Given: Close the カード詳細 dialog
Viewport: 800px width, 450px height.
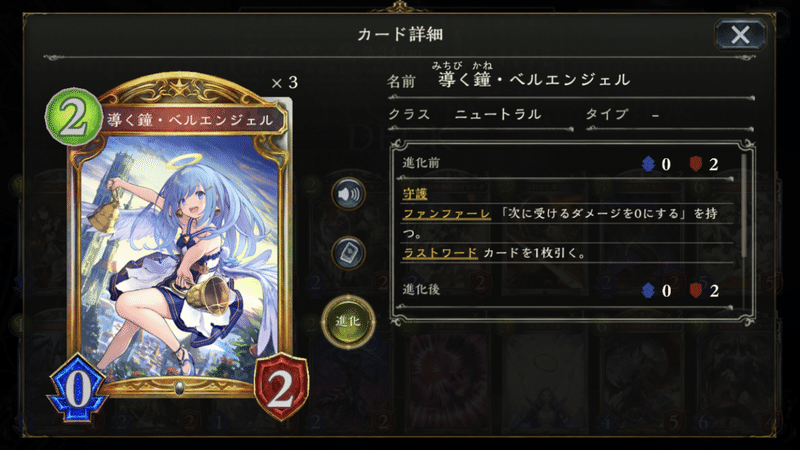Looking at the screenshot, I should tap(740, 35).
